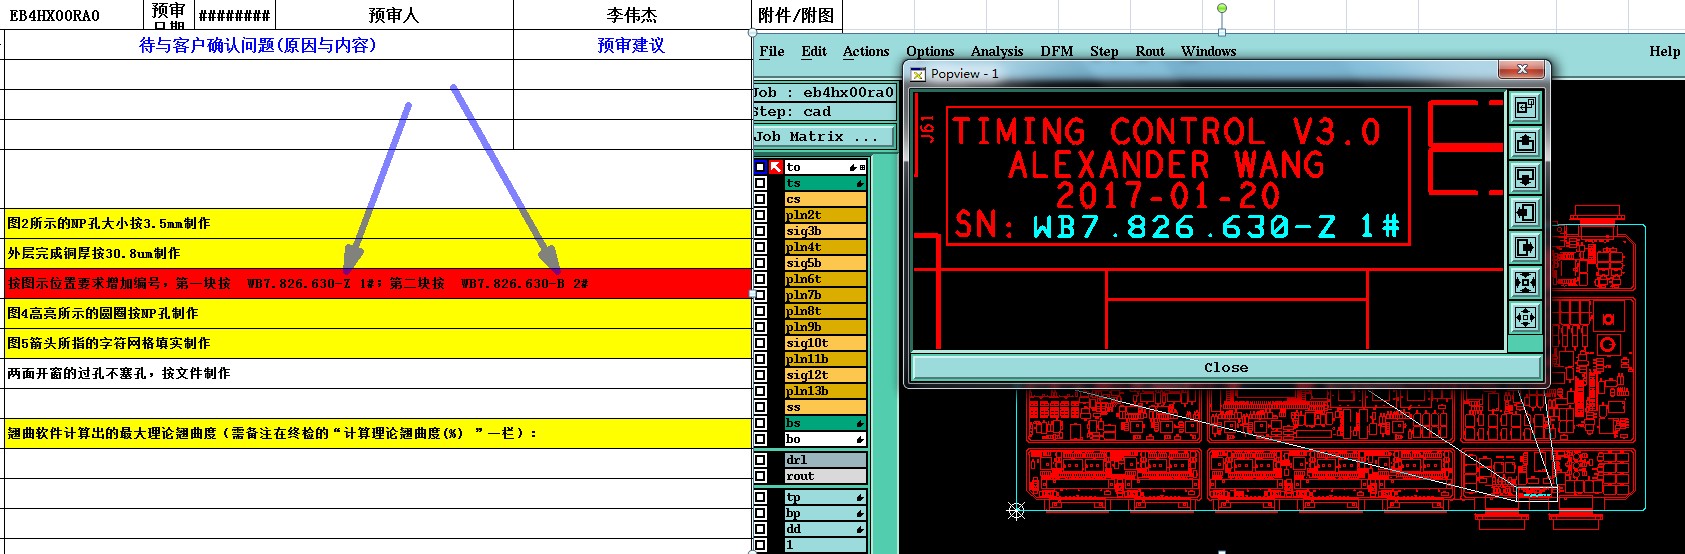The image size is (1685, 554).
Task: Open the File menu
Action: click(x=772, y=51)
